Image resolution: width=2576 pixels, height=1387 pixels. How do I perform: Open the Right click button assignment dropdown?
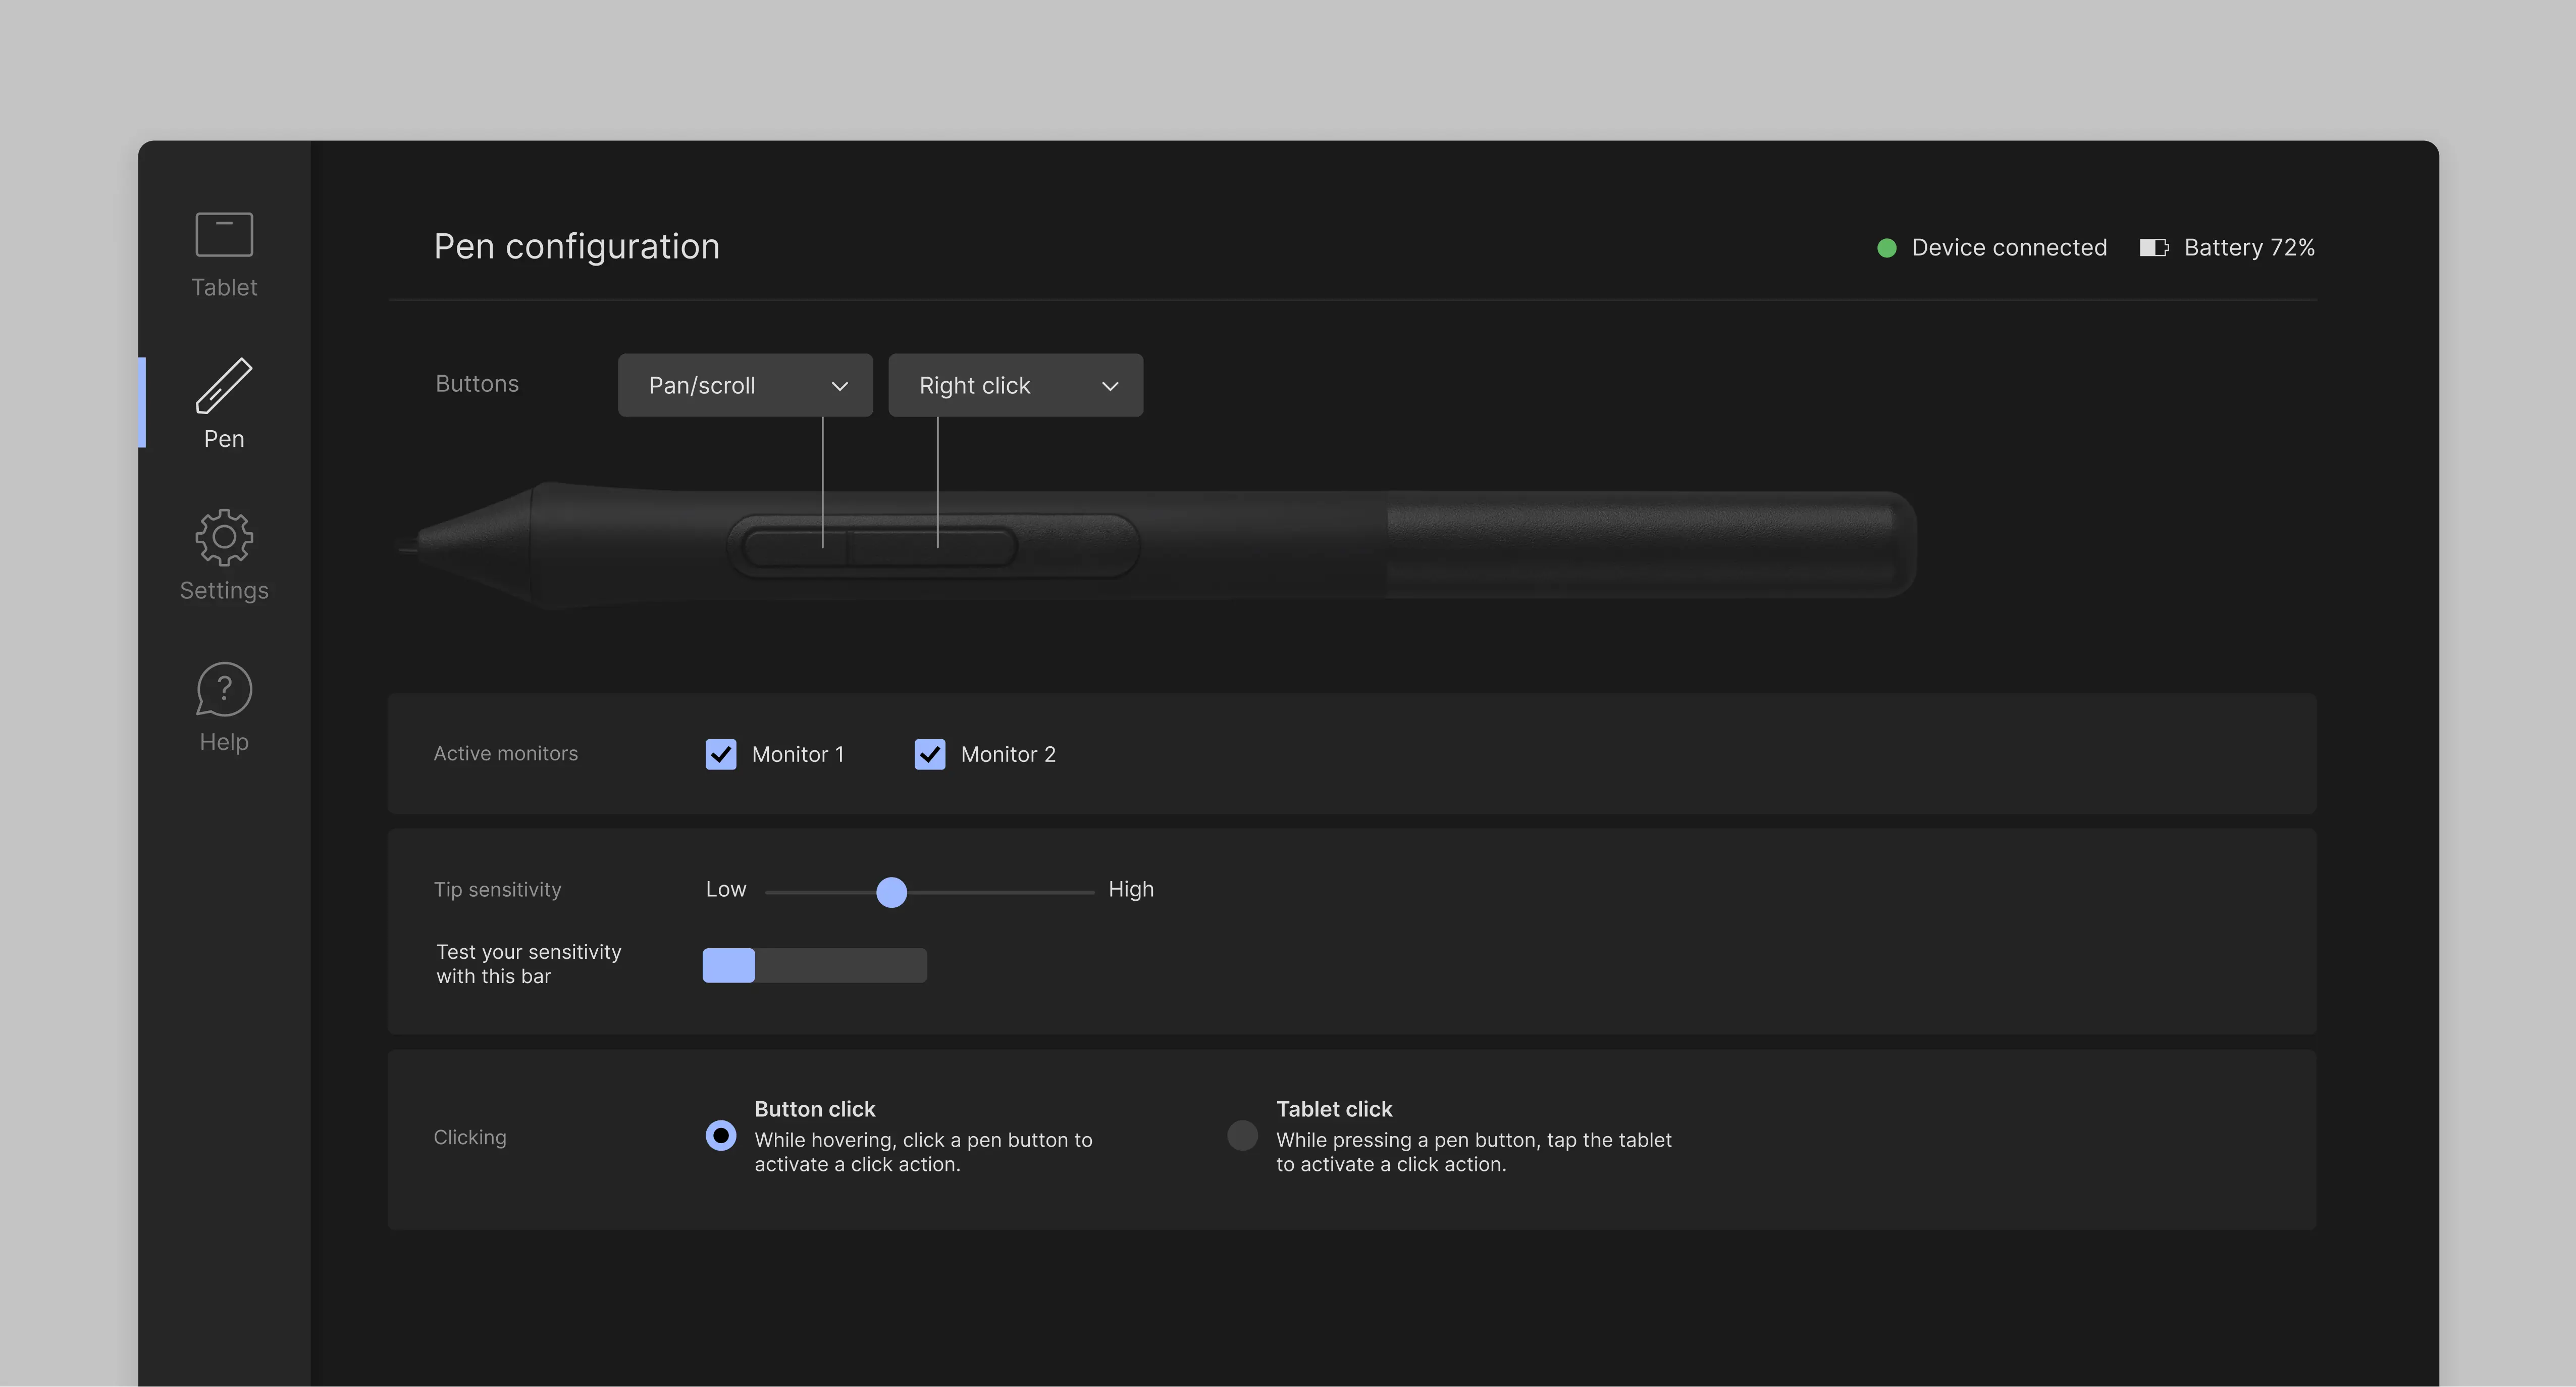(1015, 385)
